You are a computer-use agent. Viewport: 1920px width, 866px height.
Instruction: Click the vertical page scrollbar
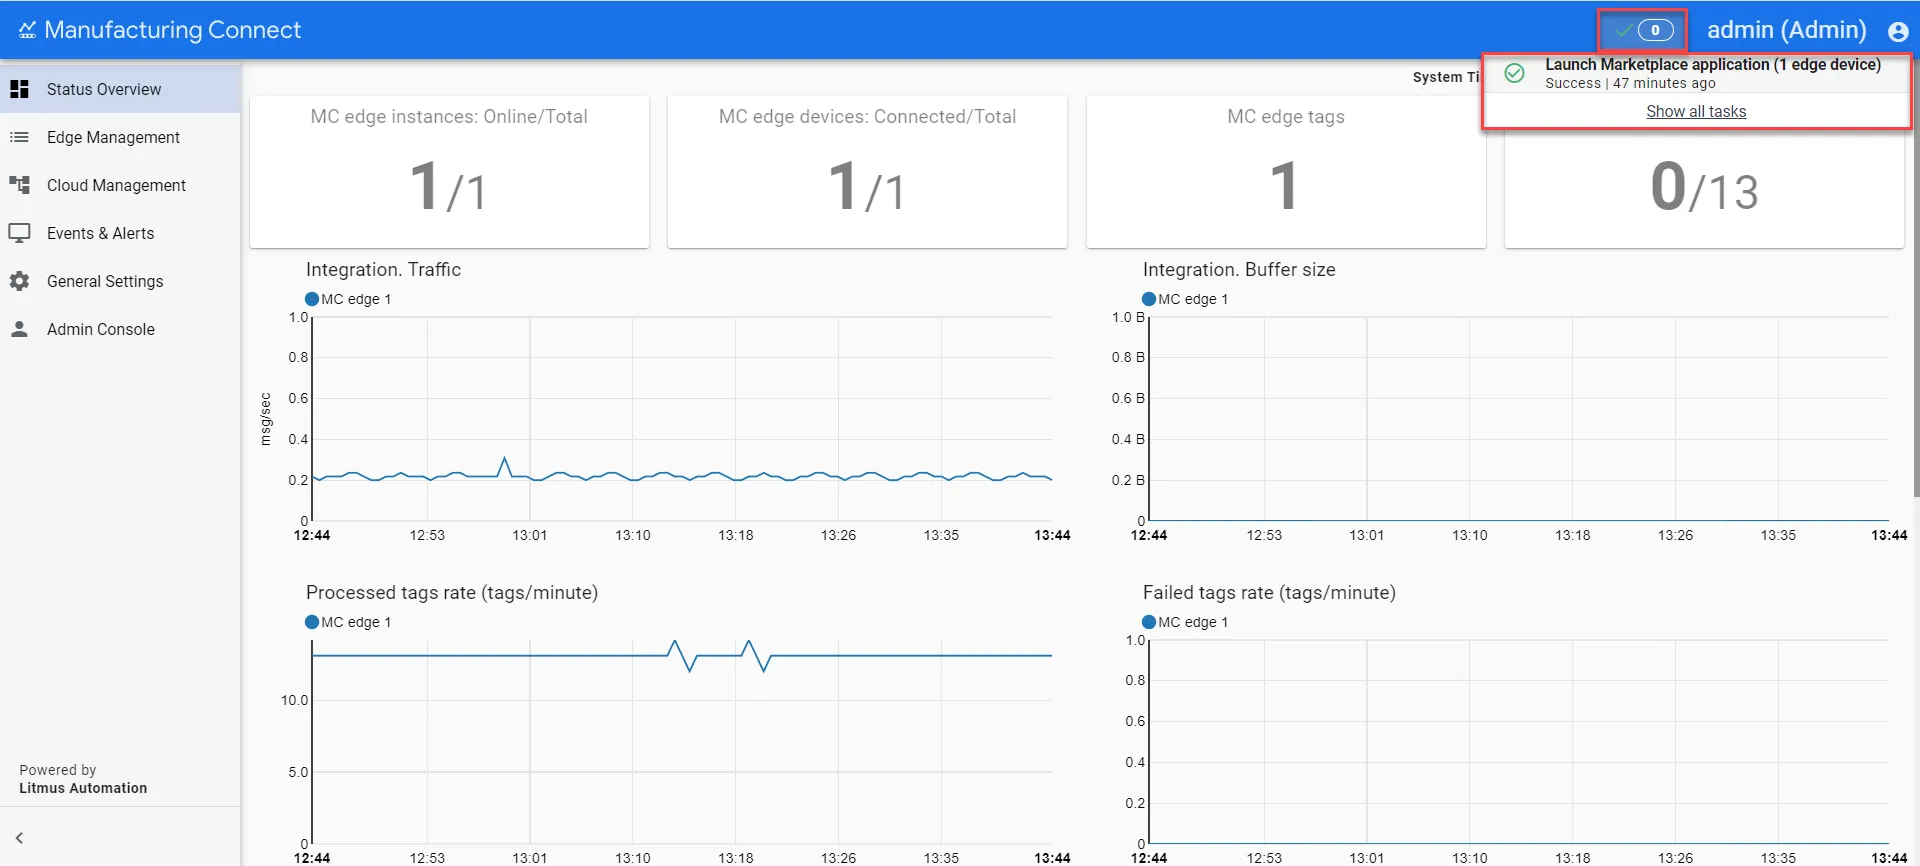1915,280
